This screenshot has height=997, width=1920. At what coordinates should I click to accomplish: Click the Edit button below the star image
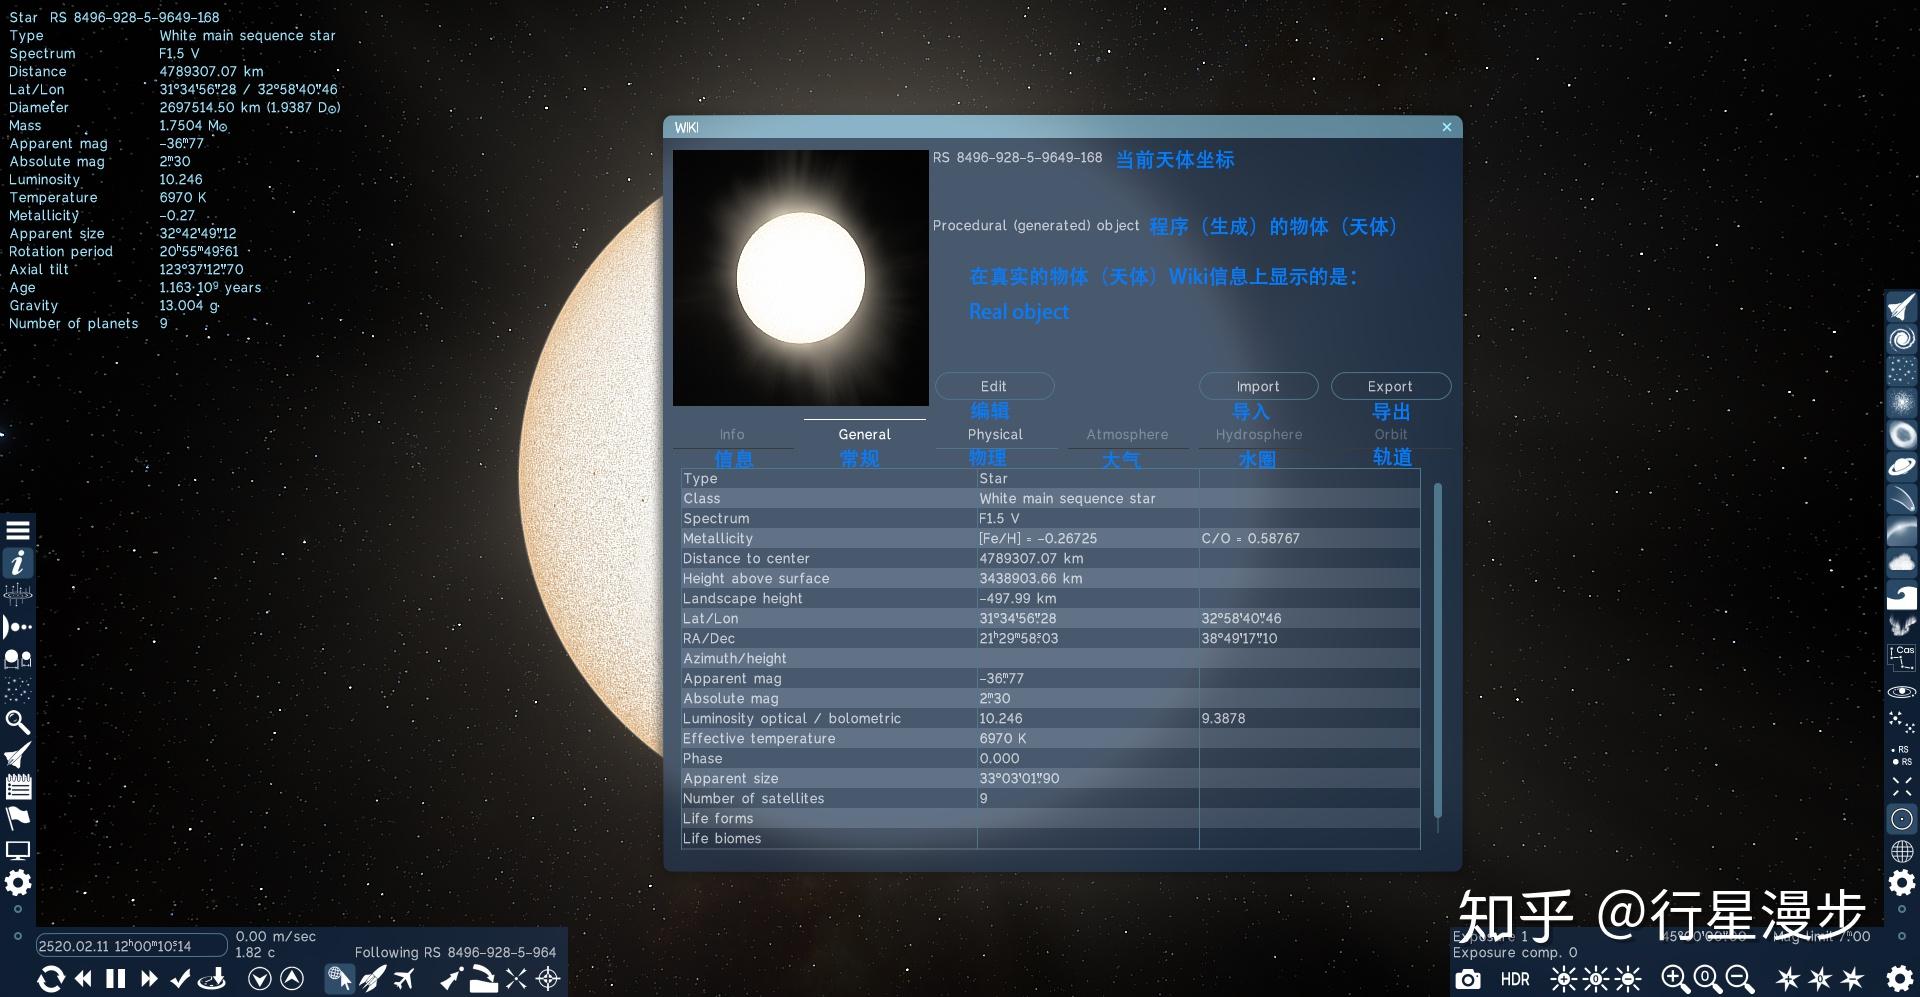[x=993, y=386]
